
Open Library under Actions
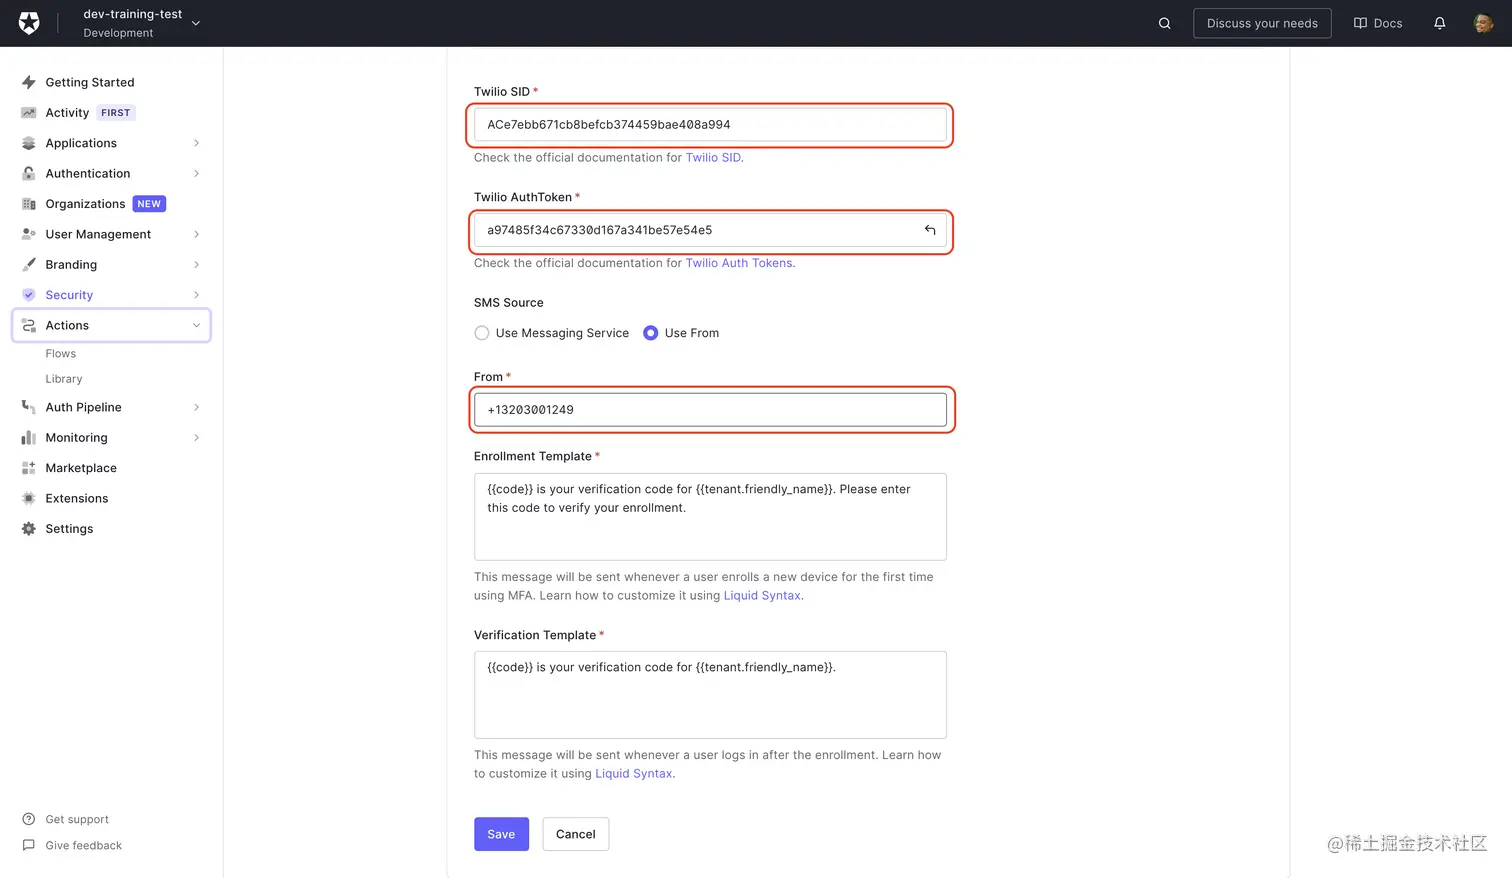point(63,378)
